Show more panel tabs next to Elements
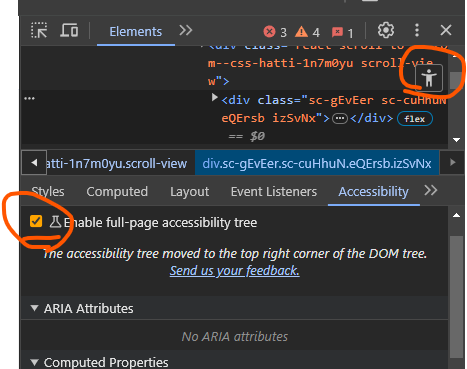The width and height of the screenshot is (467, 369). click(186, 31)
